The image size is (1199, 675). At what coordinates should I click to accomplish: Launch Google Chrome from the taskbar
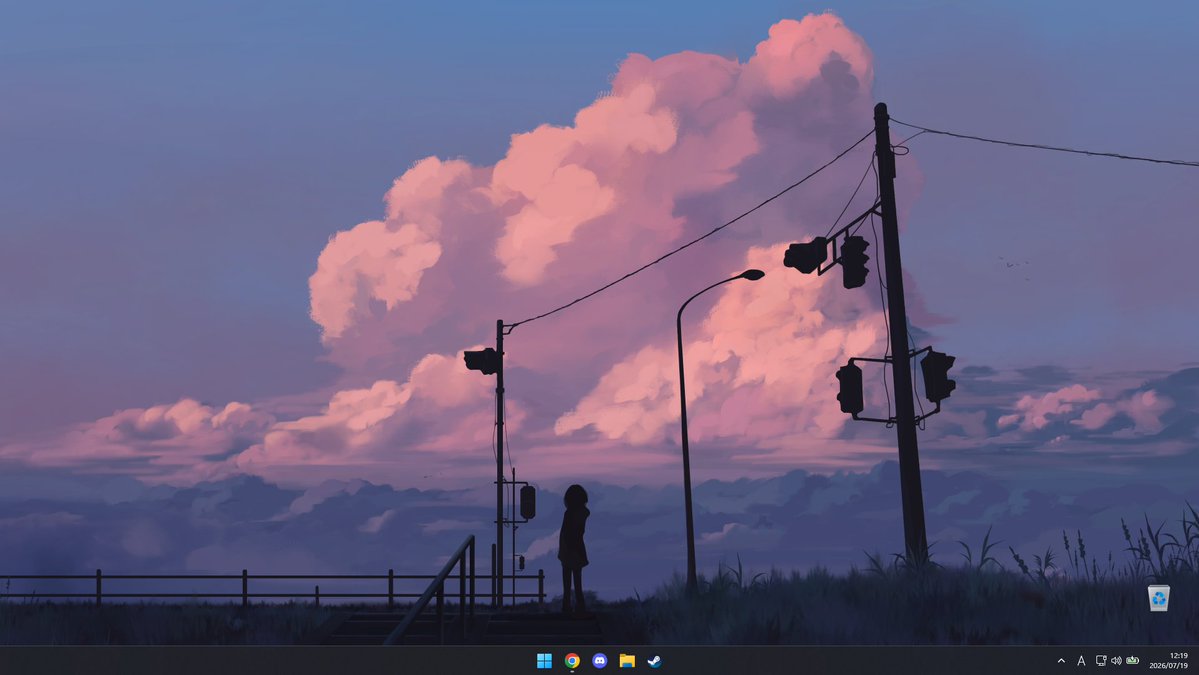click(x=572, y=660)
